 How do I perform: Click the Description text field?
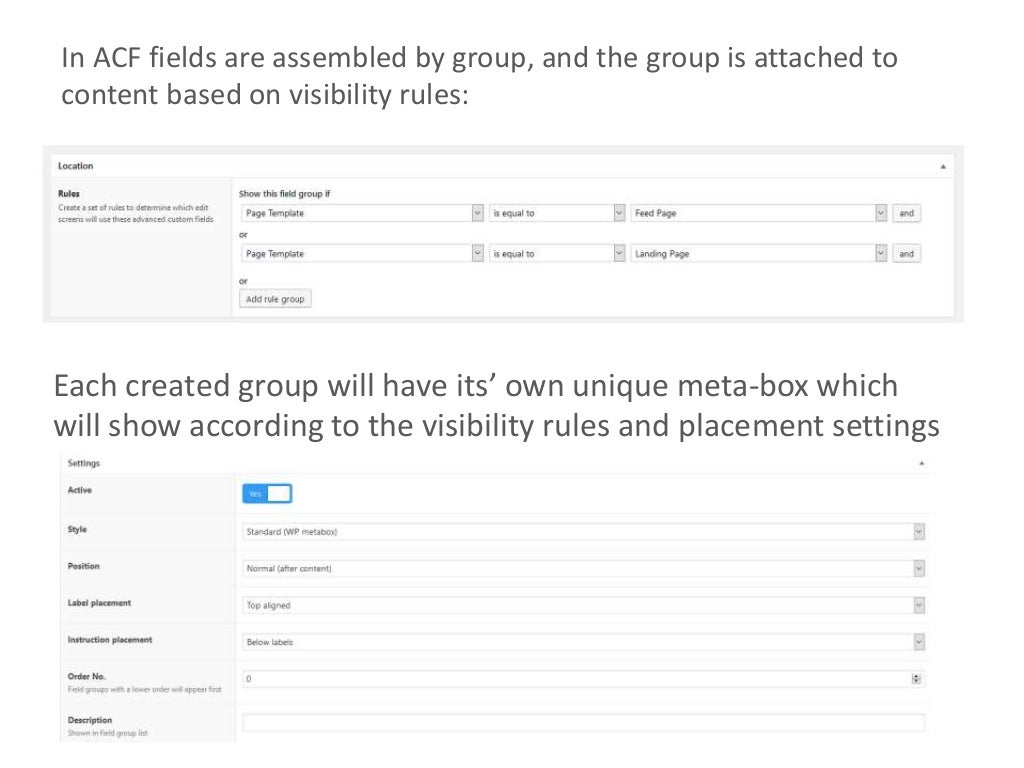(x=583, y=722)
